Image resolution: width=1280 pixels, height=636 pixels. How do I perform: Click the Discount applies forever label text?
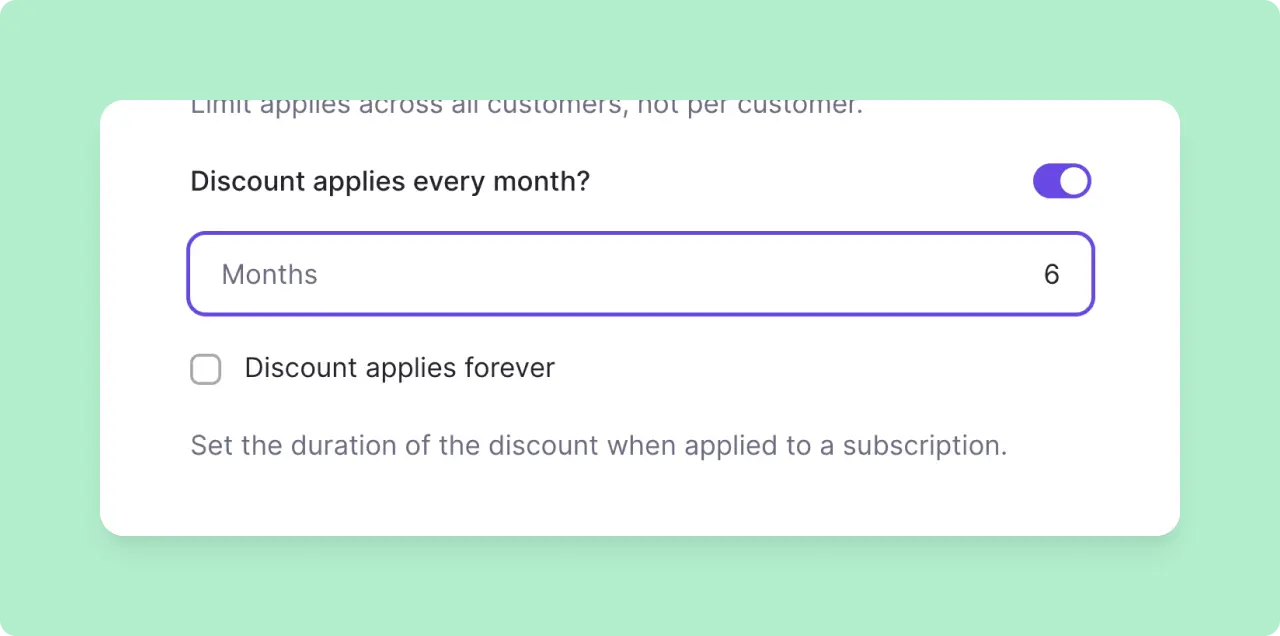(399, 368)
